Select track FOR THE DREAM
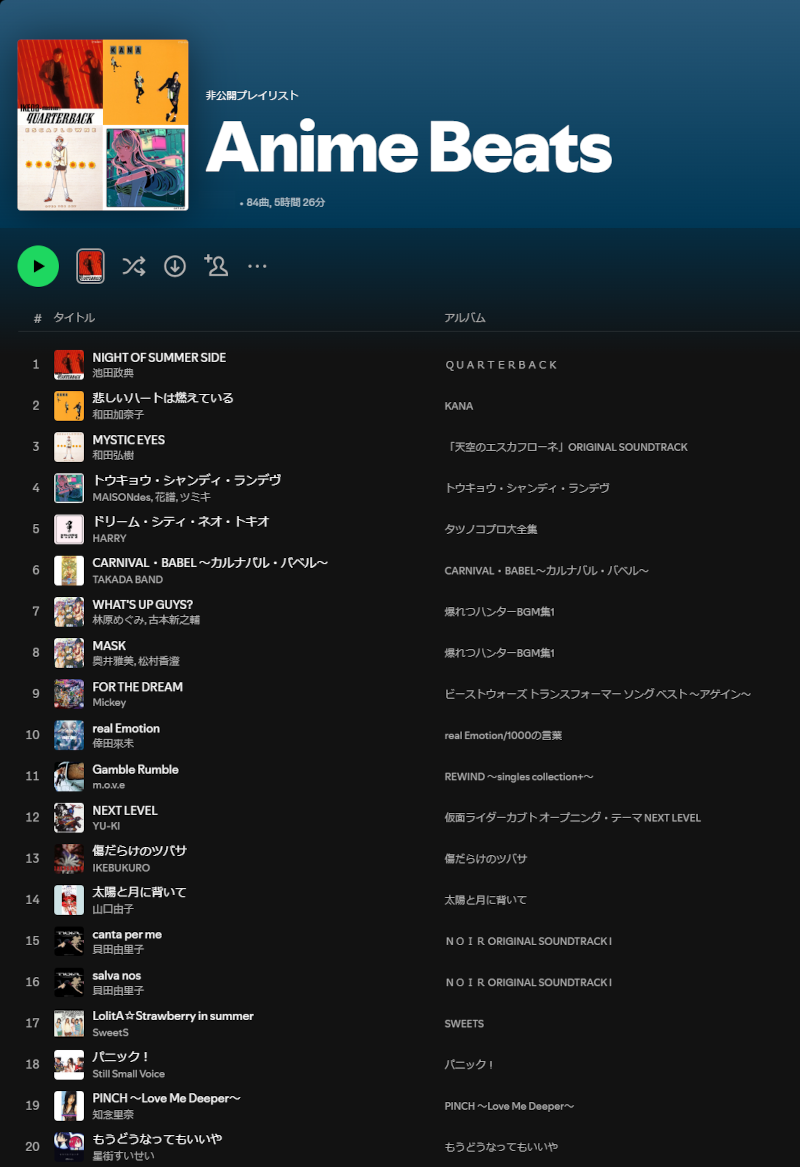800x1167 pixels. point(138,687)
